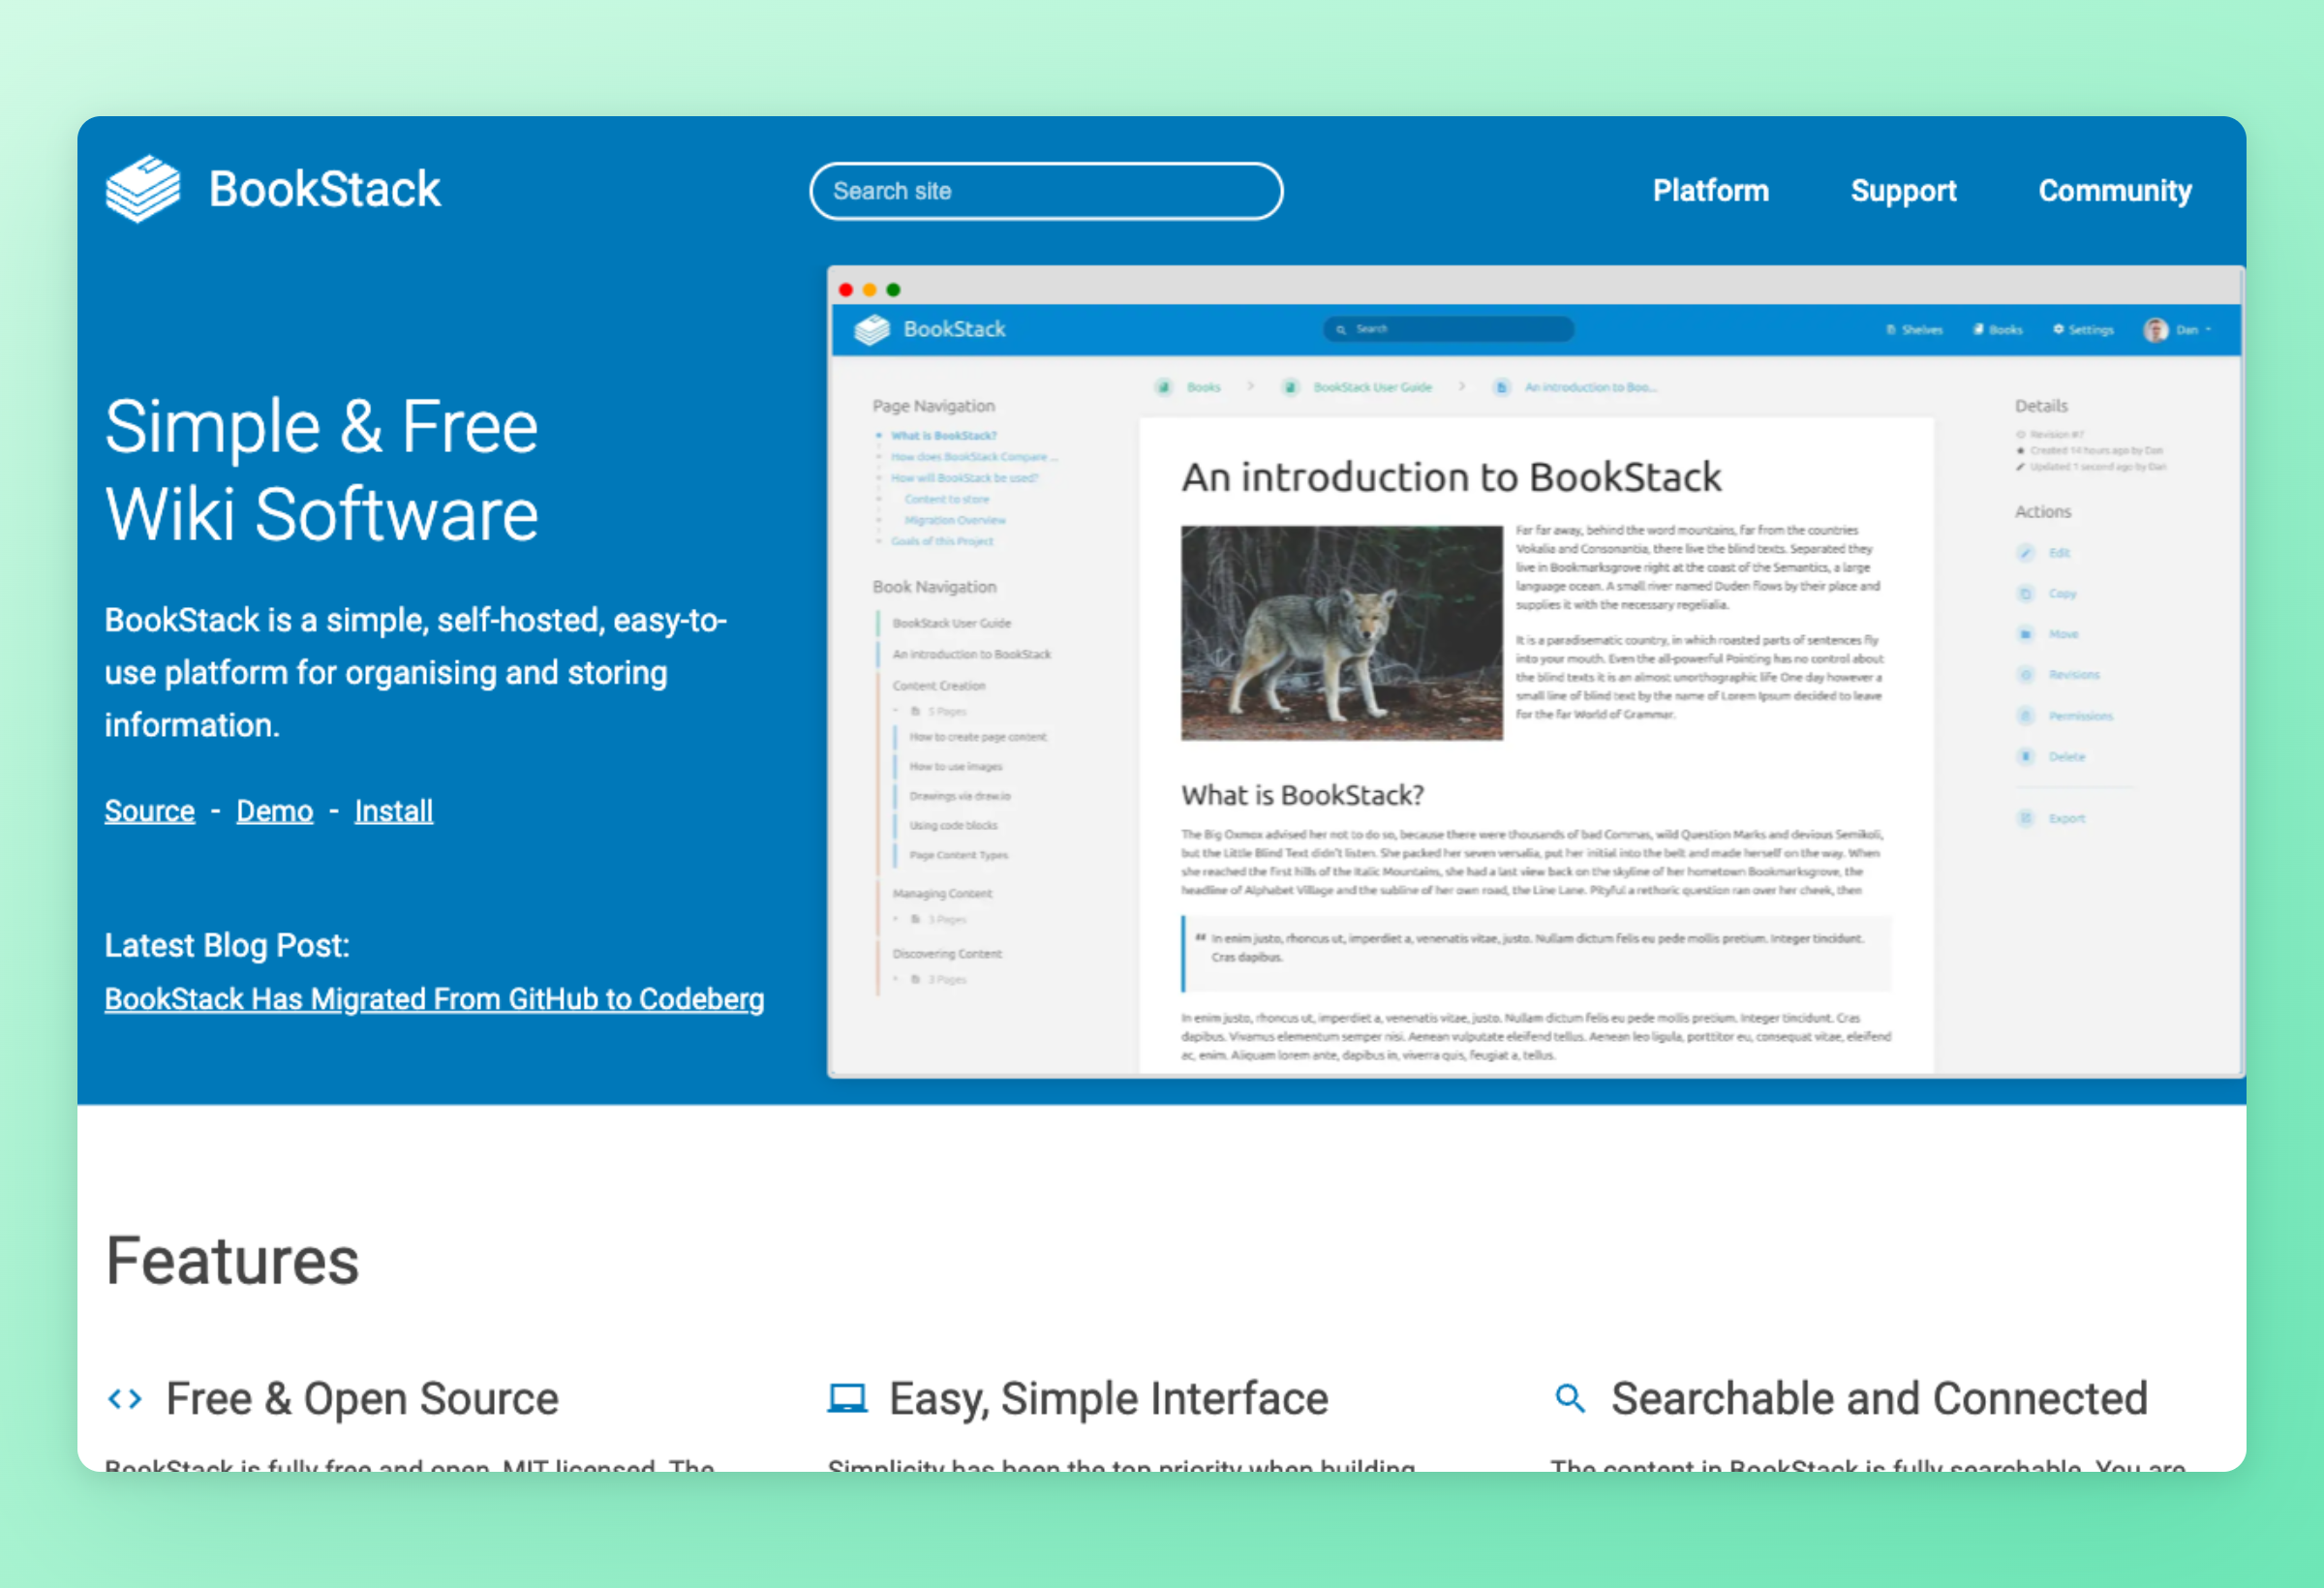Select the Edit action in the Actions panel
This screenshot has width=2324, height=1588.
[x=2026, y=553]
